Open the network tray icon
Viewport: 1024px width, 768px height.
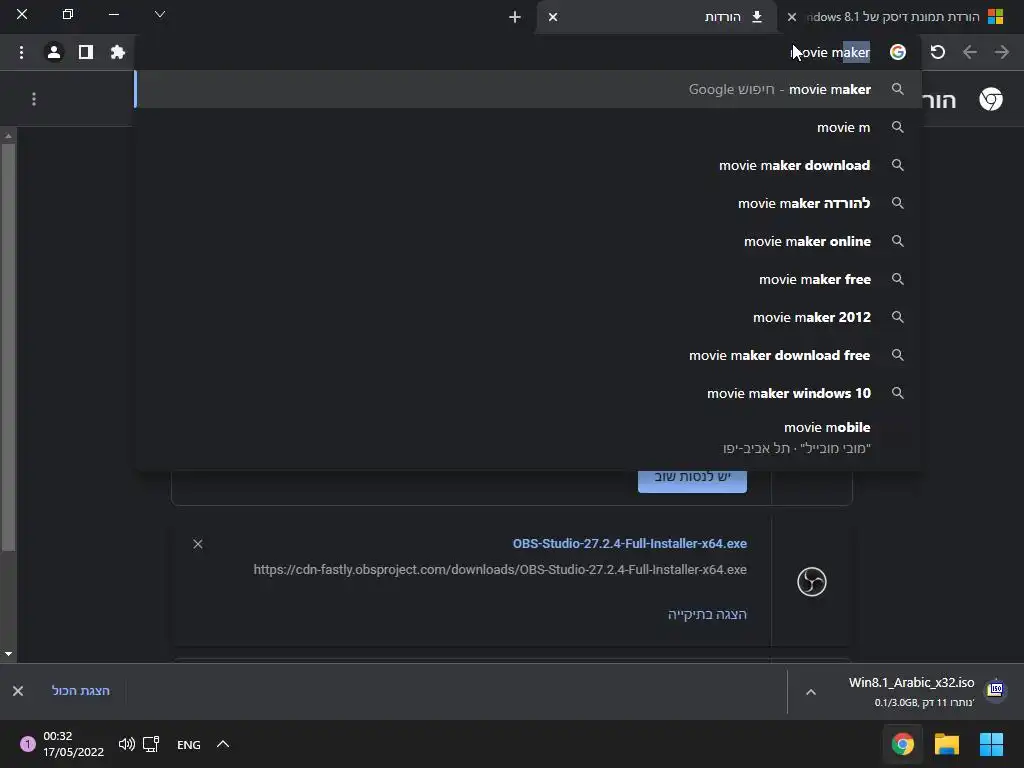pos(152,744)
